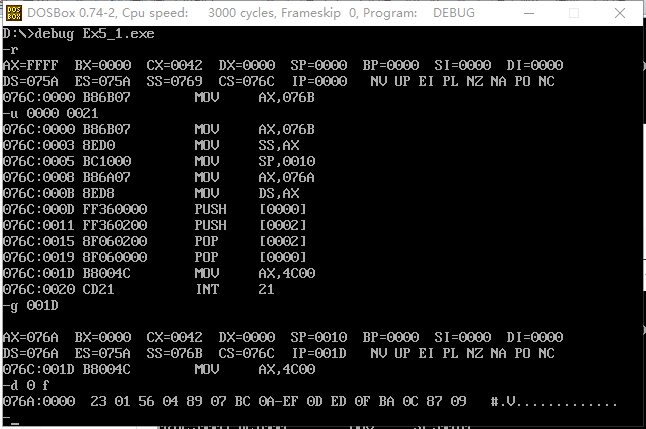646x429 pixels.
Task: Click the MOV DS,AX instruction line
Action: coord(151,193)
